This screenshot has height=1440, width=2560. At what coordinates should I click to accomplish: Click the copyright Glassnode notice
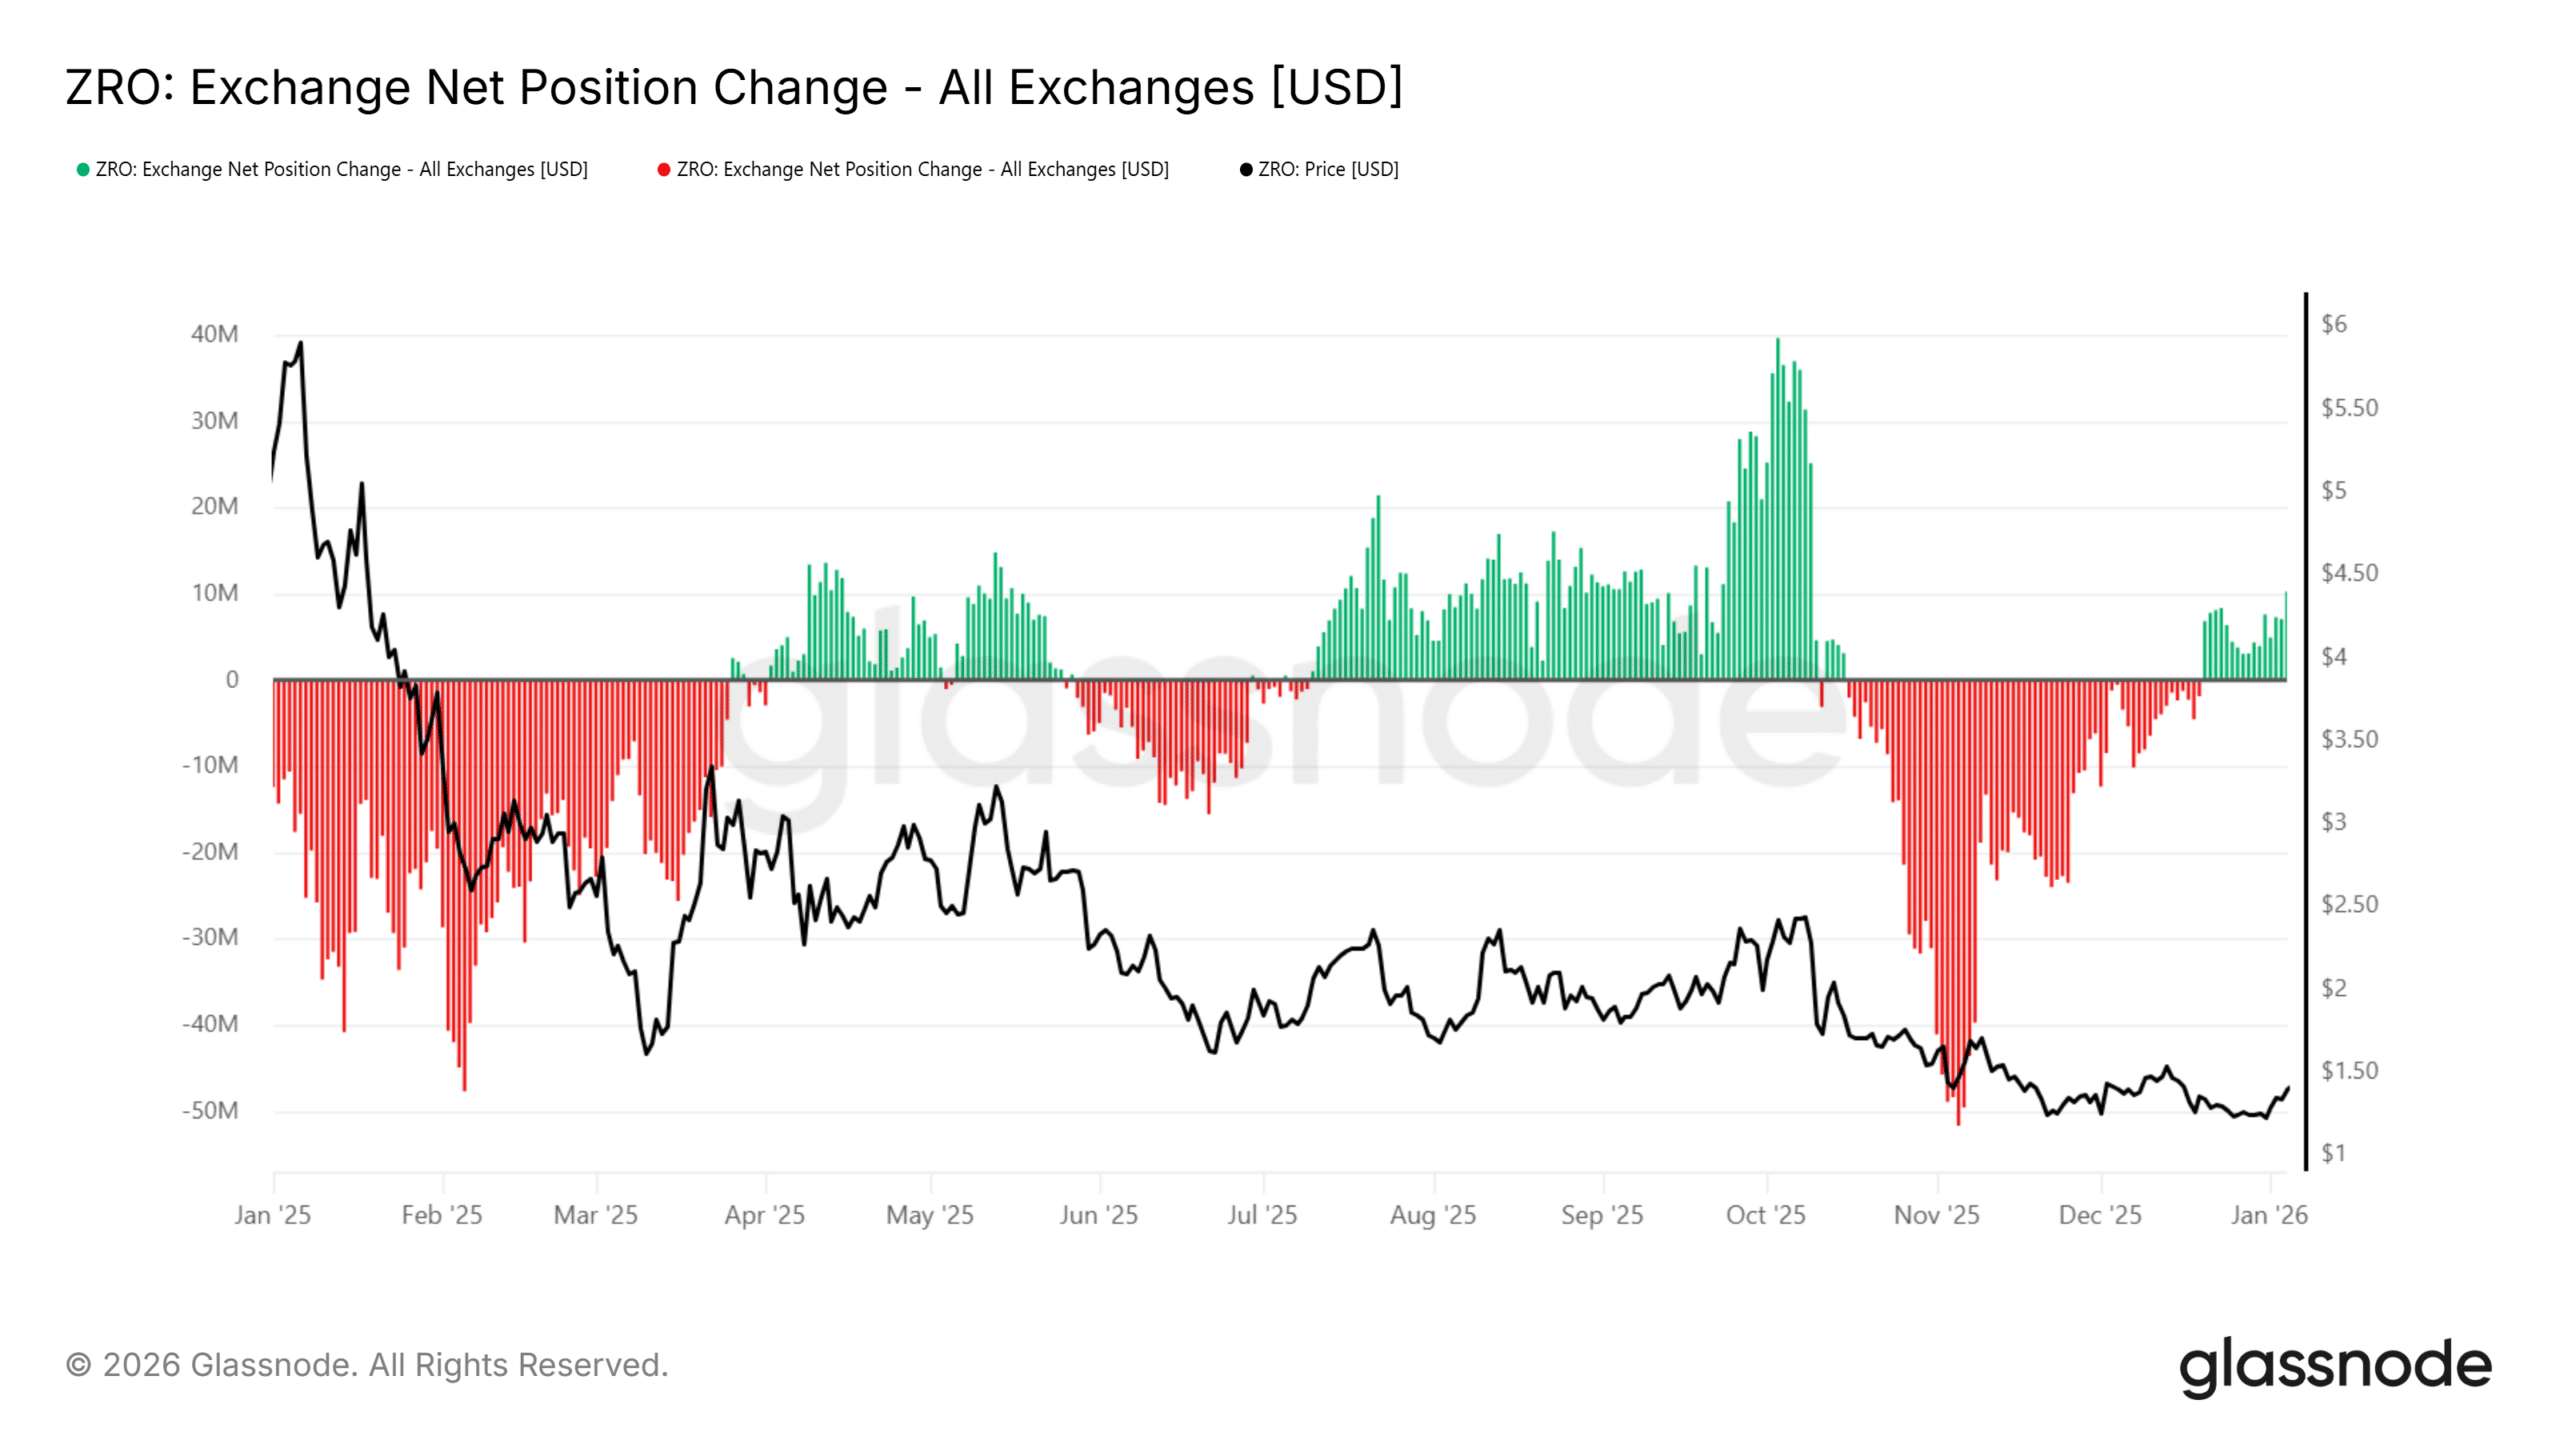(367, 1365)
